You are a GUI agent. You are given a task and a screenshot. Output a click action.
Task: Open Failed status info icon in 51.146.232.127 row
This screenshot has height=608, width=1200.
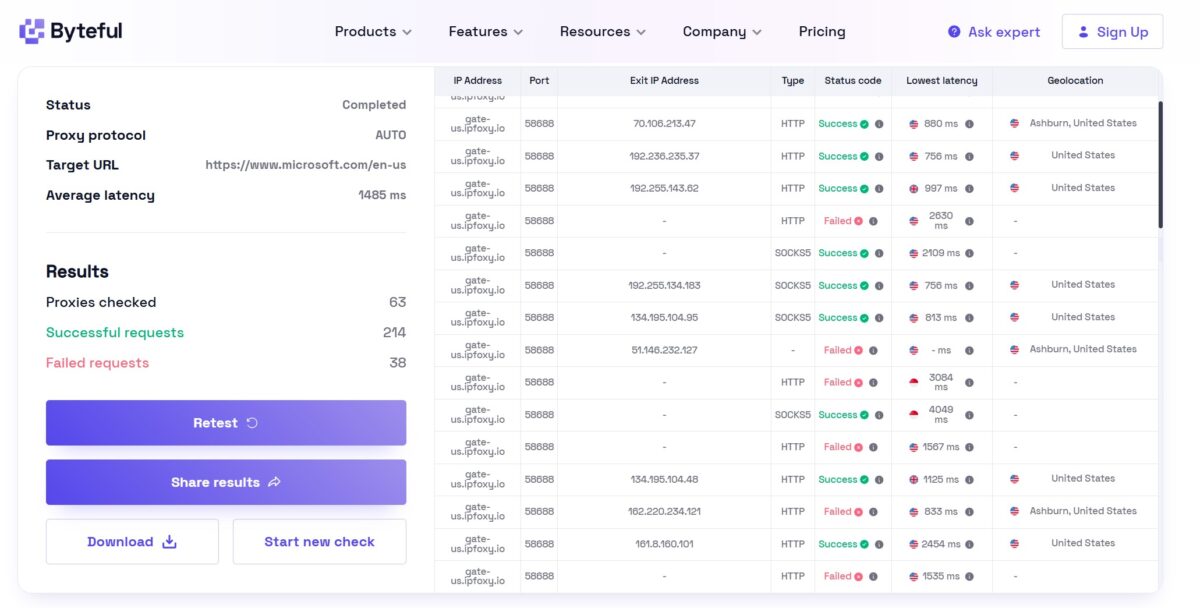pyautogui.click(x=873, y=350)
